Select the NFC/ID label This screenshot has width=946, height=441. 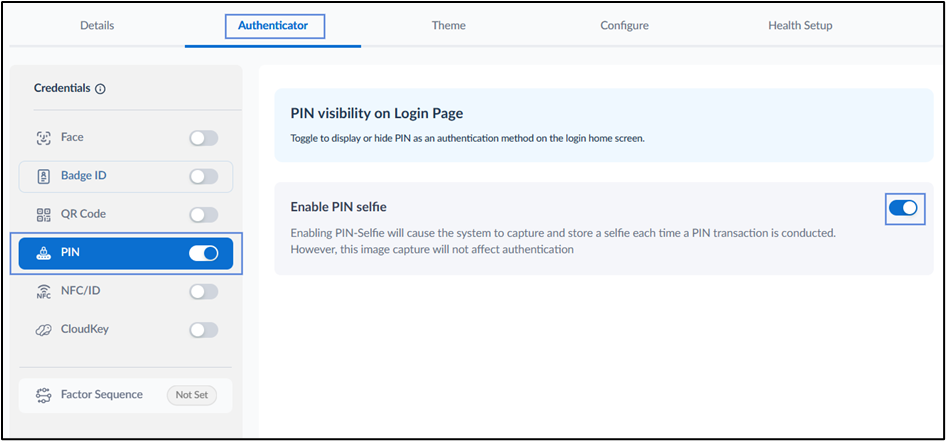coord(81,291)
